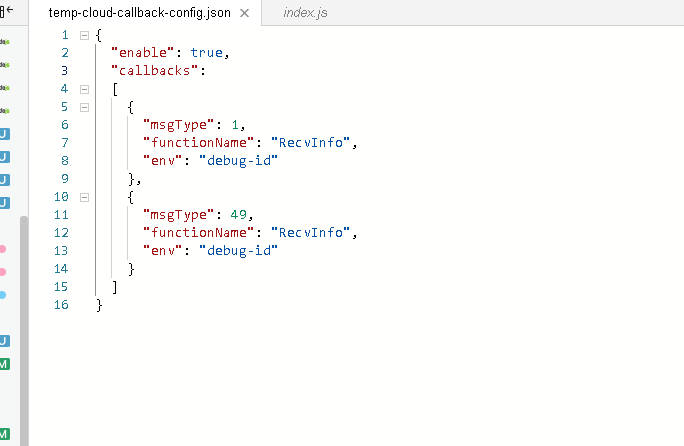
Task: Click line number 16 in the gutter
Action: pyautogui.click(x=62, y=305)
